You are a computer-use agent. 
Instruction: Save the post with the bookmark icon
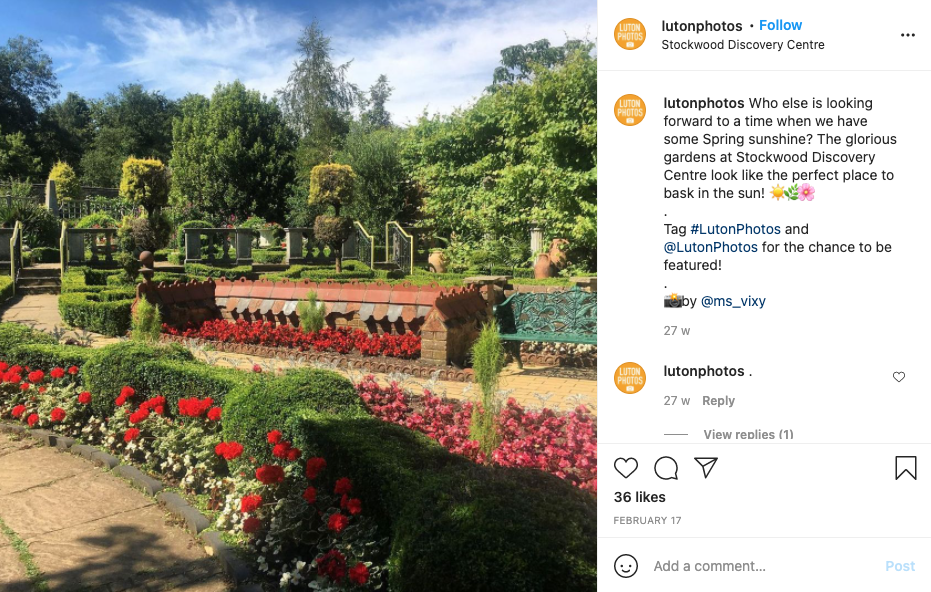(x=905, y=468)
